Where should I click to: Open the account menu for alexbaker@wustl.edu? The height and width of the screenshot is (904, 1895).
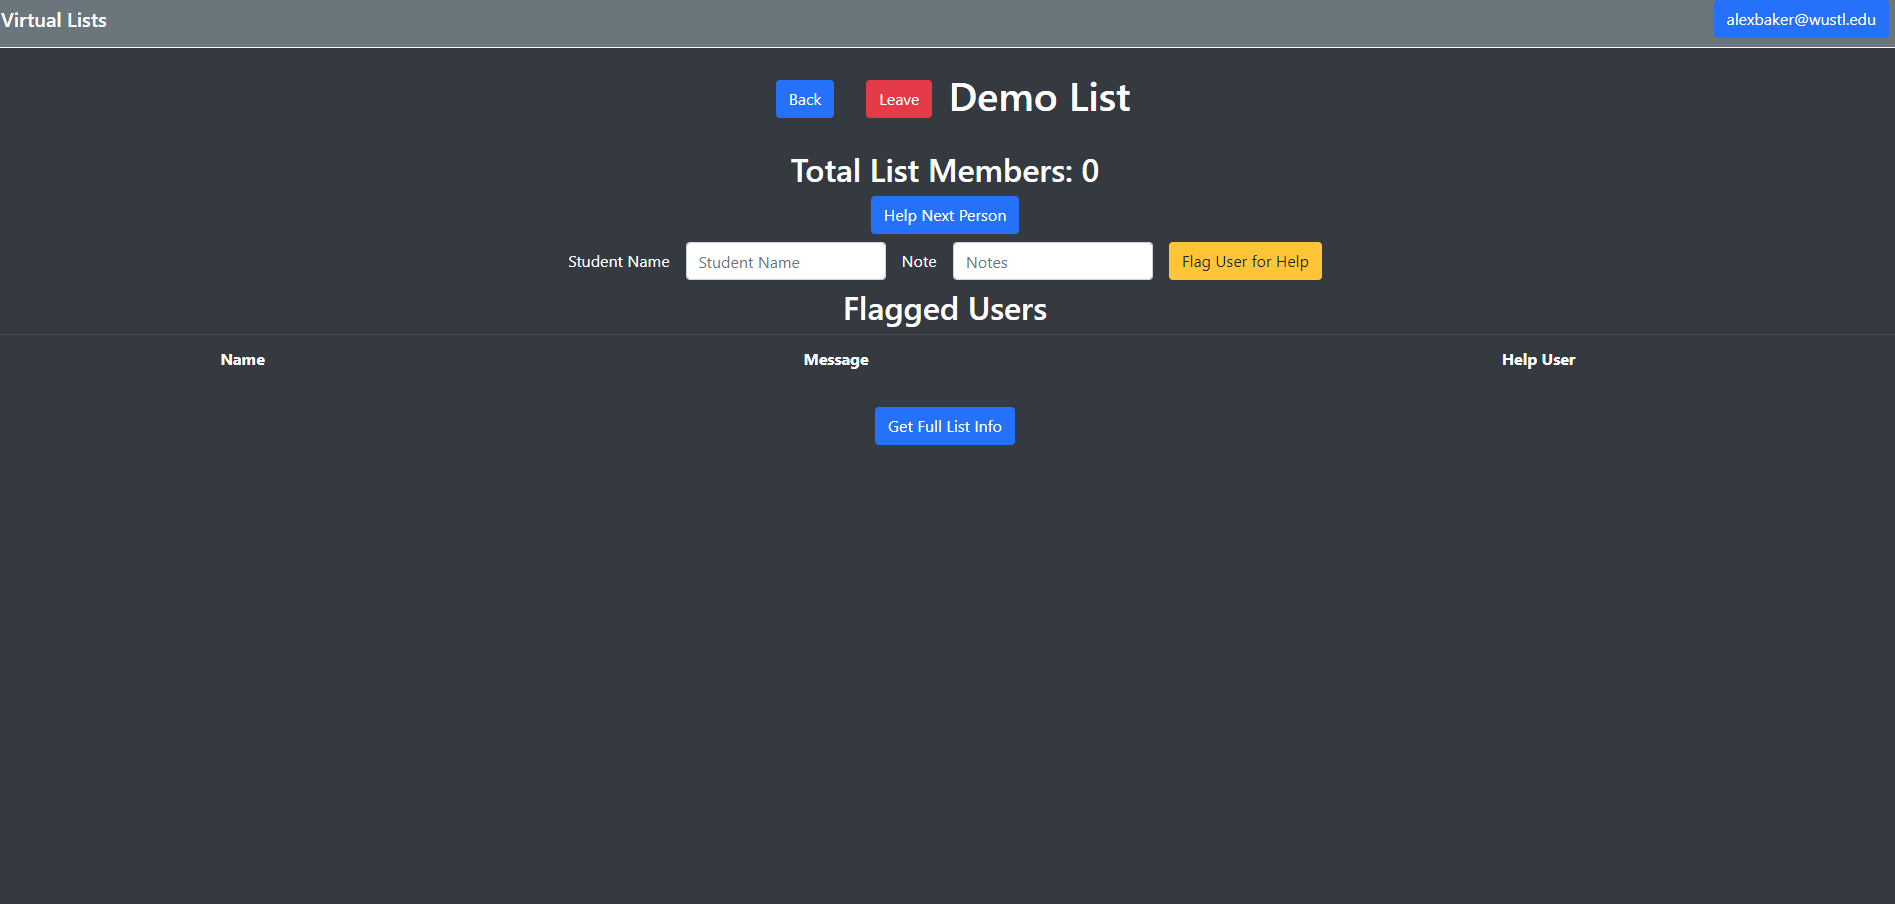click(1800, 19)
